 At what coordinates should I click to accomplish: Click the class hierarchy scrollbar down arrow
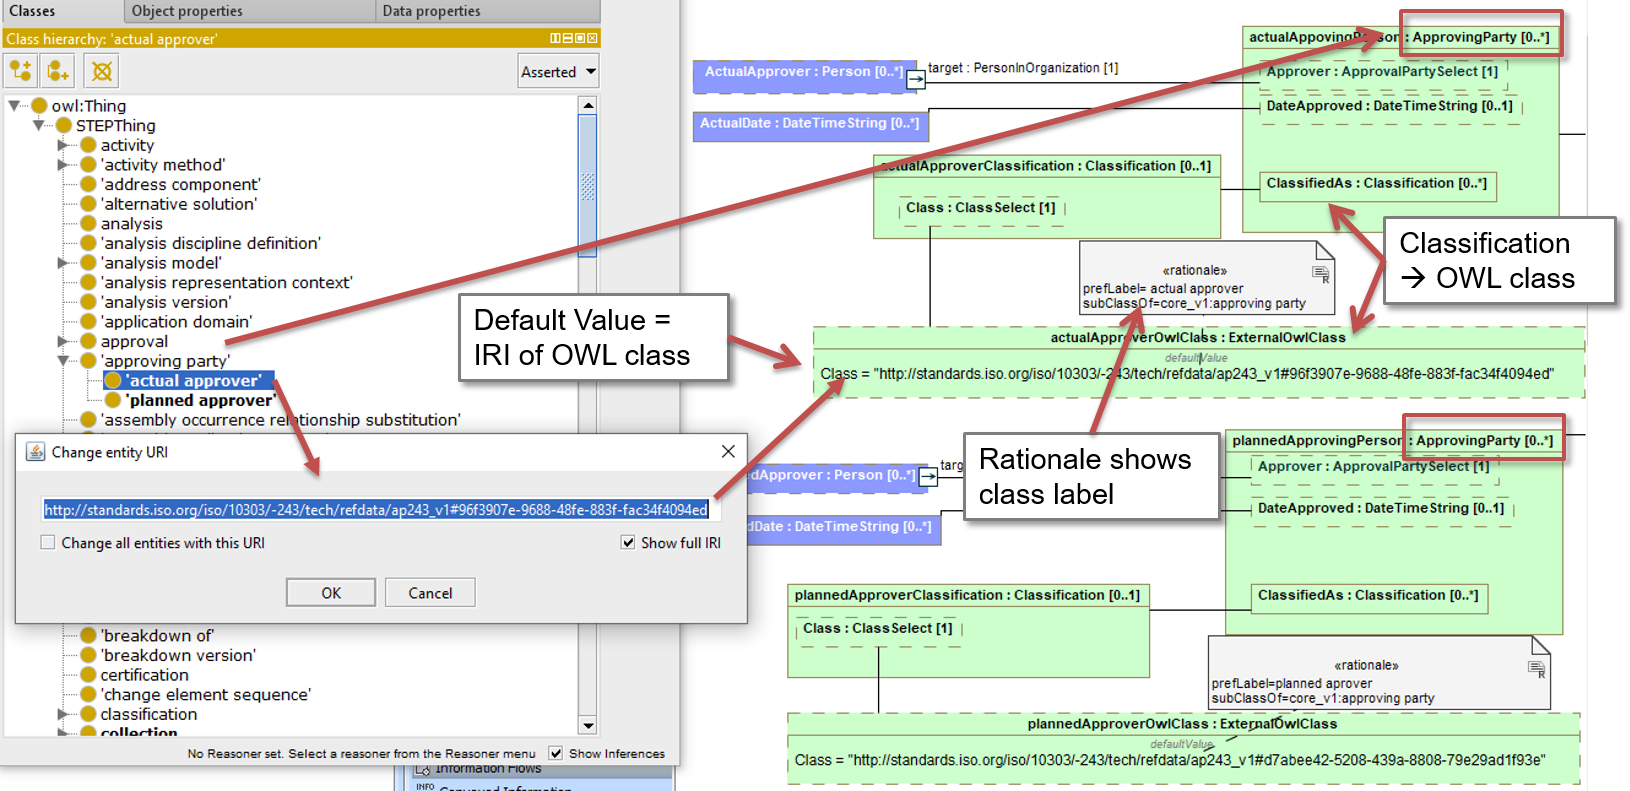click(x=588, y=726)
